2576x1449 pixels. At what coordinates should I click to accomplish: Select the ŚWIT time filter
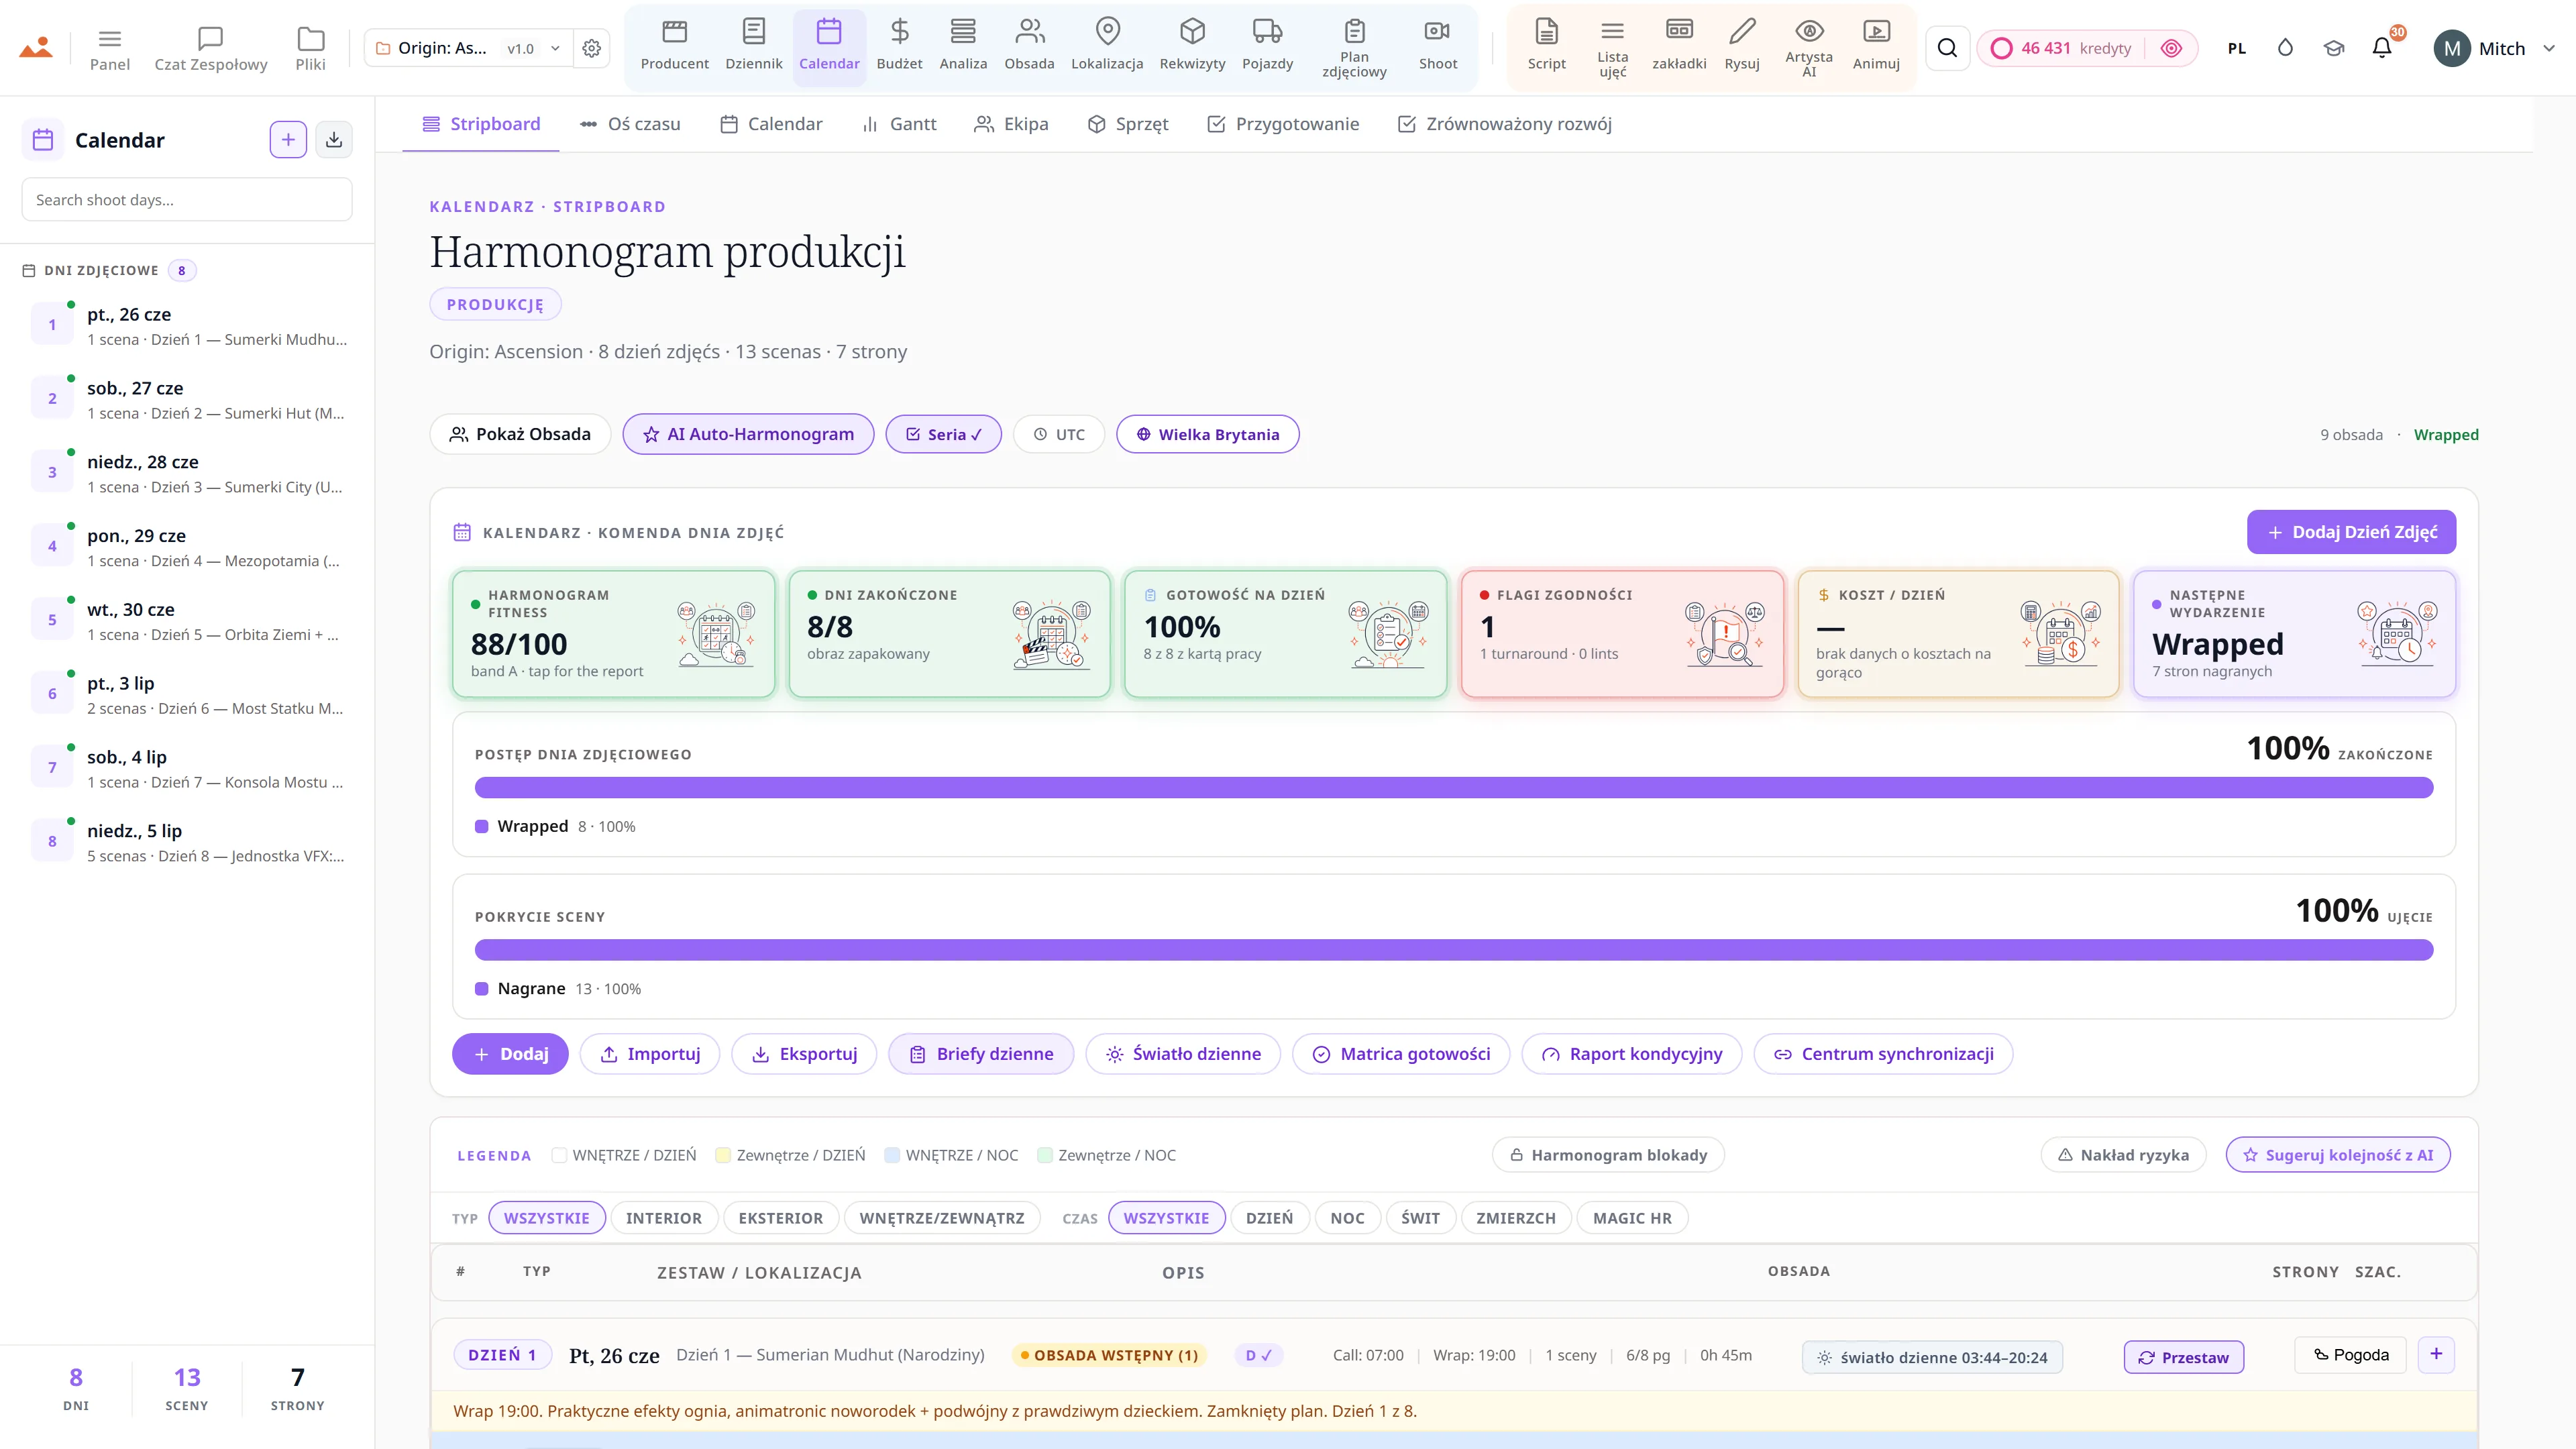(x=1420, y=1218)
